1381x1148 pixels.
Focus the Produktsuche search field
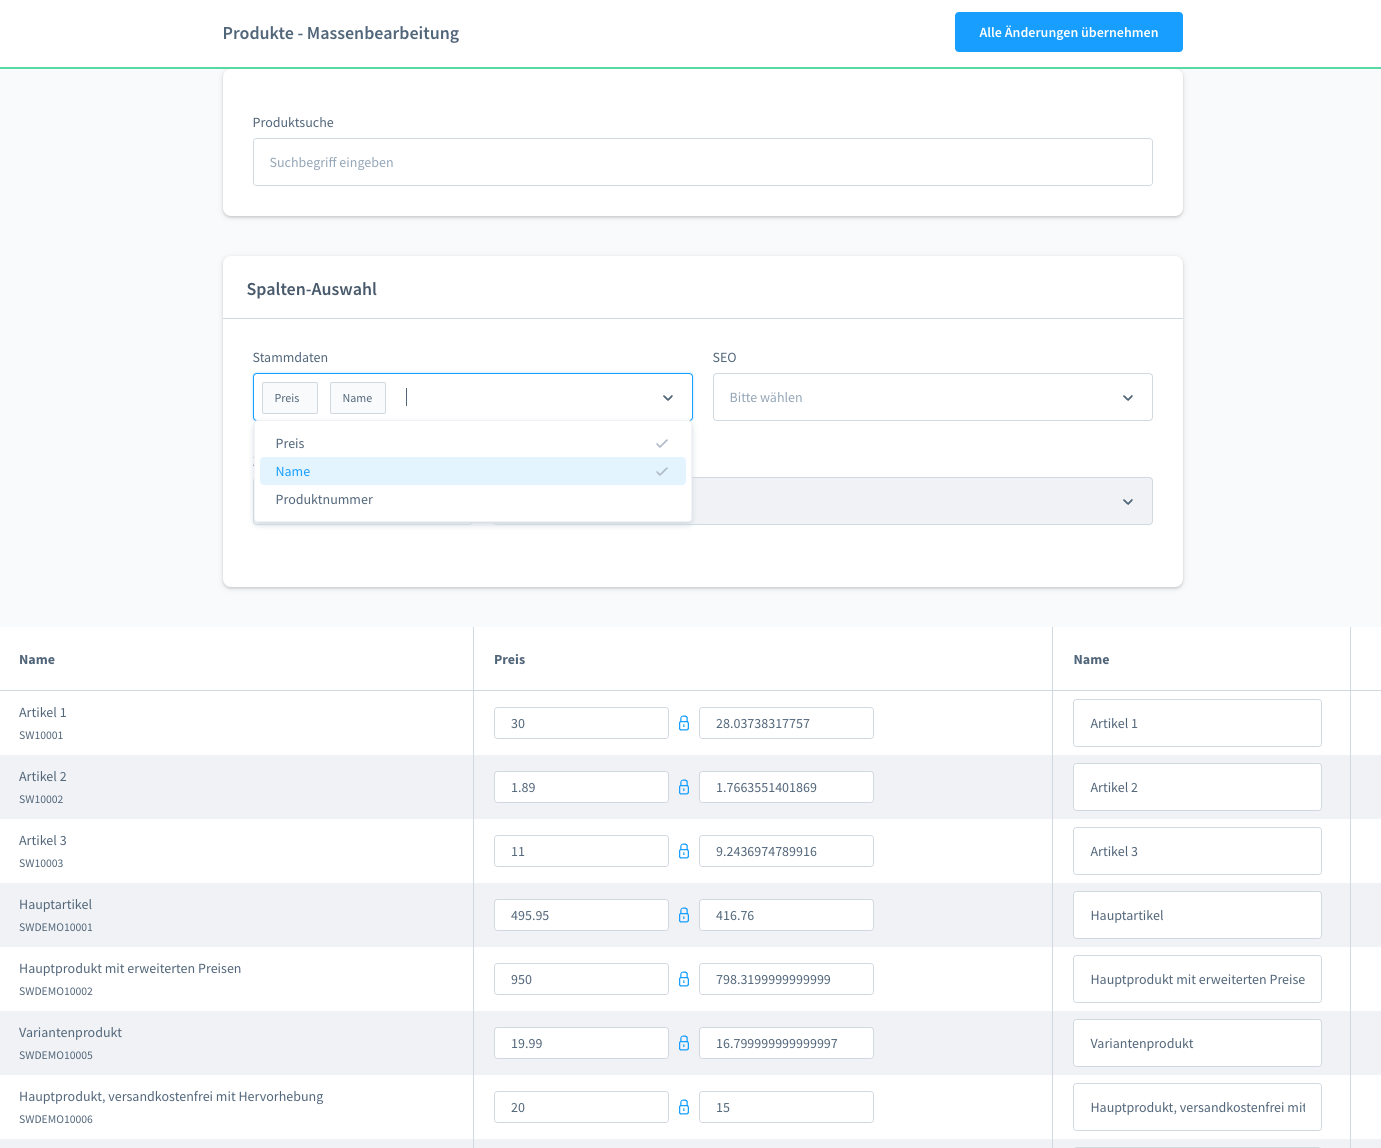[x=702, y=162]
